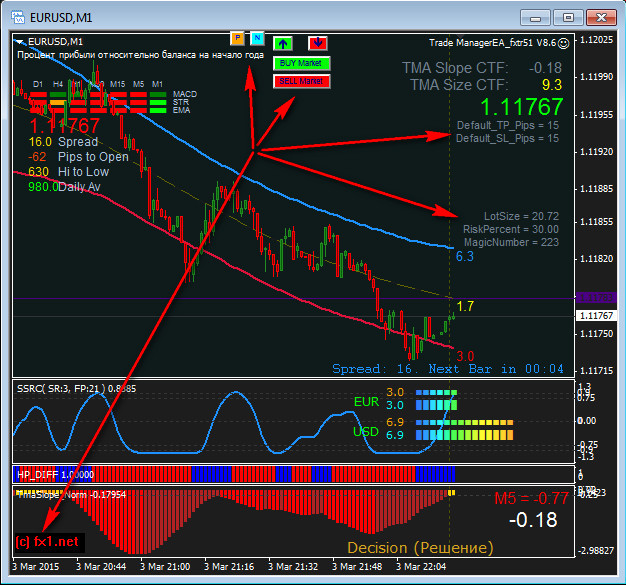
Task: Click the TmaSlope_Norm -0.17954 label
Action: click(x=72, y=495)
